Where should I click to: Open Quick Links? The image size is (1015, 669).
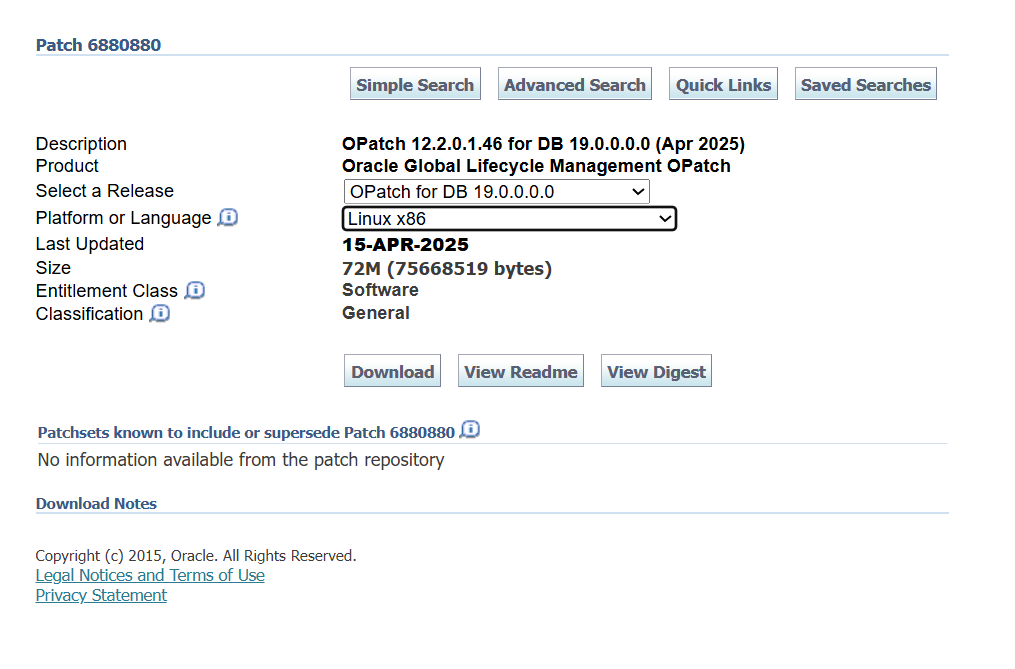(723, 84)
